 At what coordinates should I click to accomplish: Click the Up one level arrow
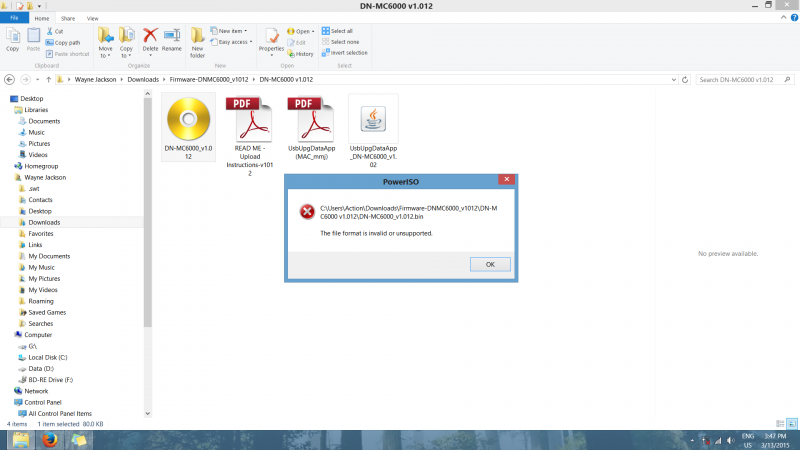pyautogui.click(x=48, y=80)
